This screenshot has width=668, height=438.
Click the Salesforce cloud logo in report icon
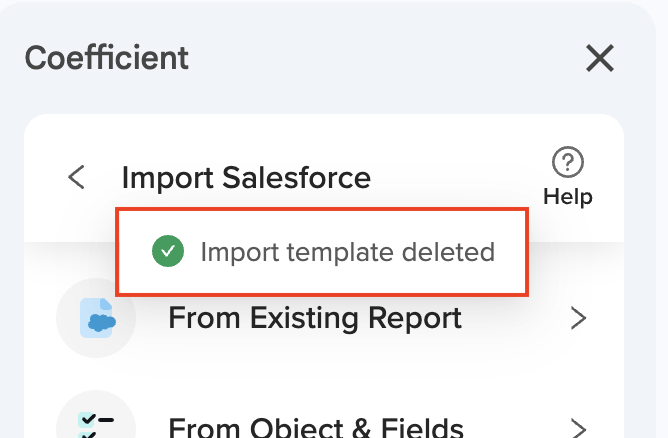click(98, 323)
